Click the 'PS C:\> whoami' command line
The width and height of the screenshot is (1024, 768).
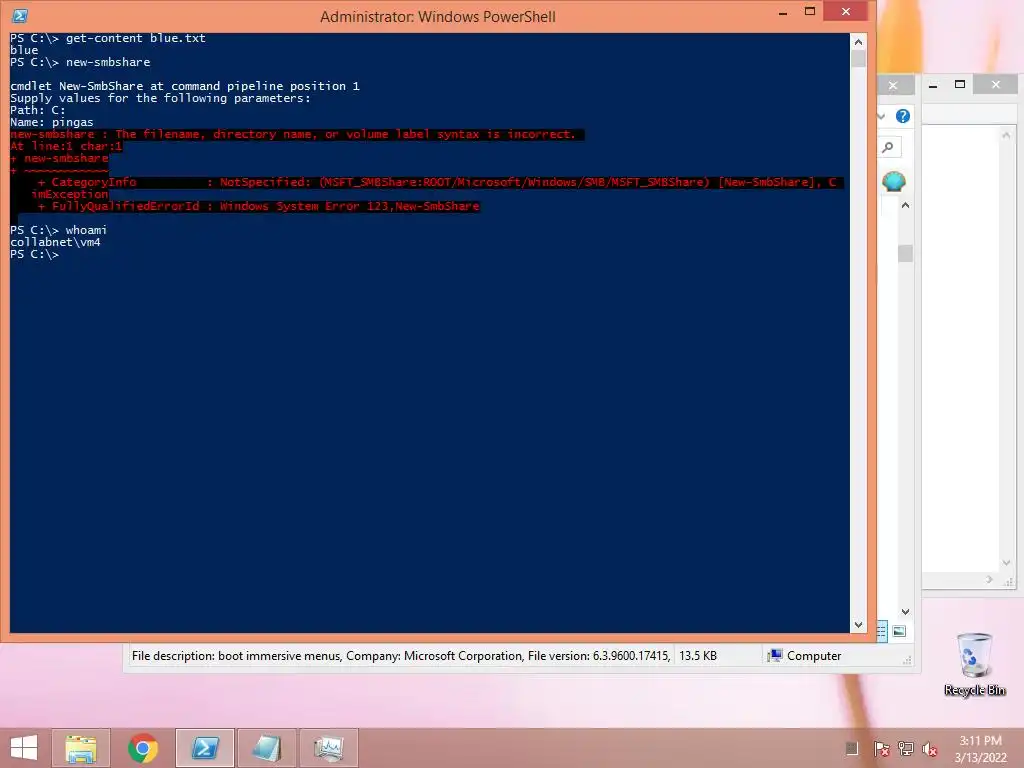[59, 230]
